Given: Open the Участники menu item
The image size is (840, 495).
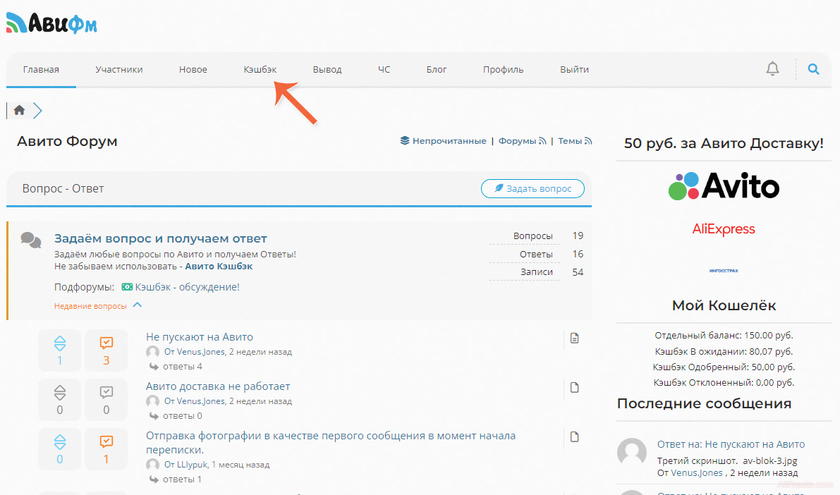Looking at the screenshot, I should coord(119,70).
